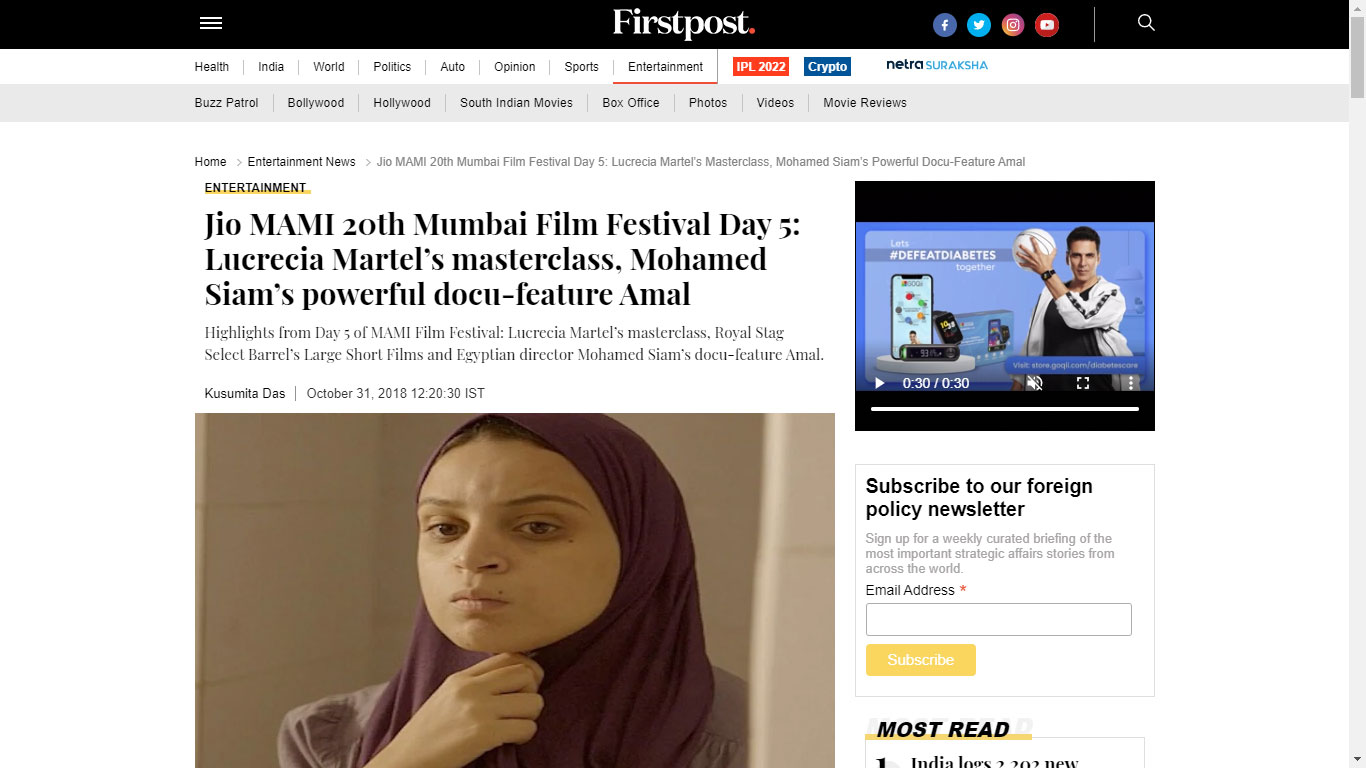Open the hamburger menu icon
This screenshot has width=1366, height=768.
(210, 23)
